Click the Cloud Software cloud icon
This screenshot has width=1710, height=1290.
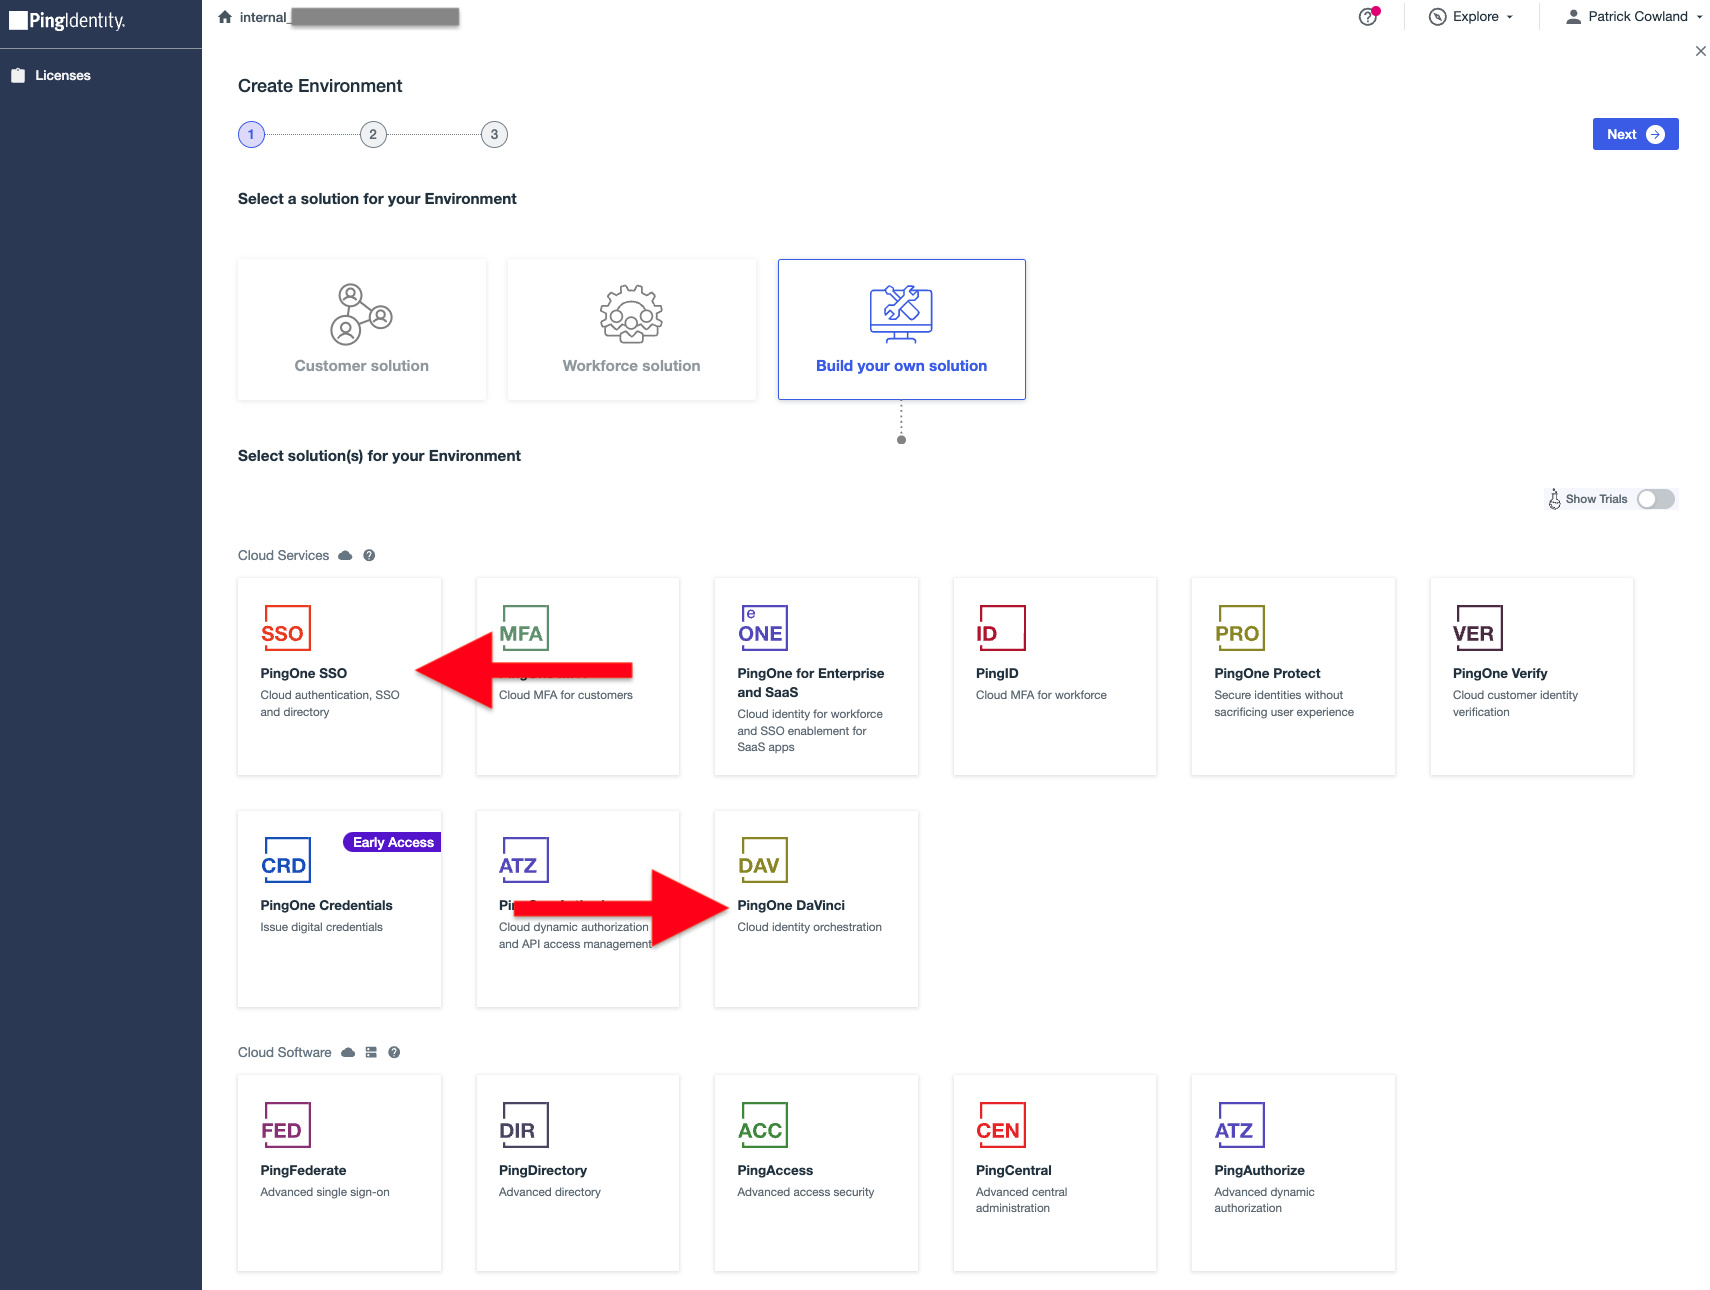pyautogui.click(x=348, y=1052)
